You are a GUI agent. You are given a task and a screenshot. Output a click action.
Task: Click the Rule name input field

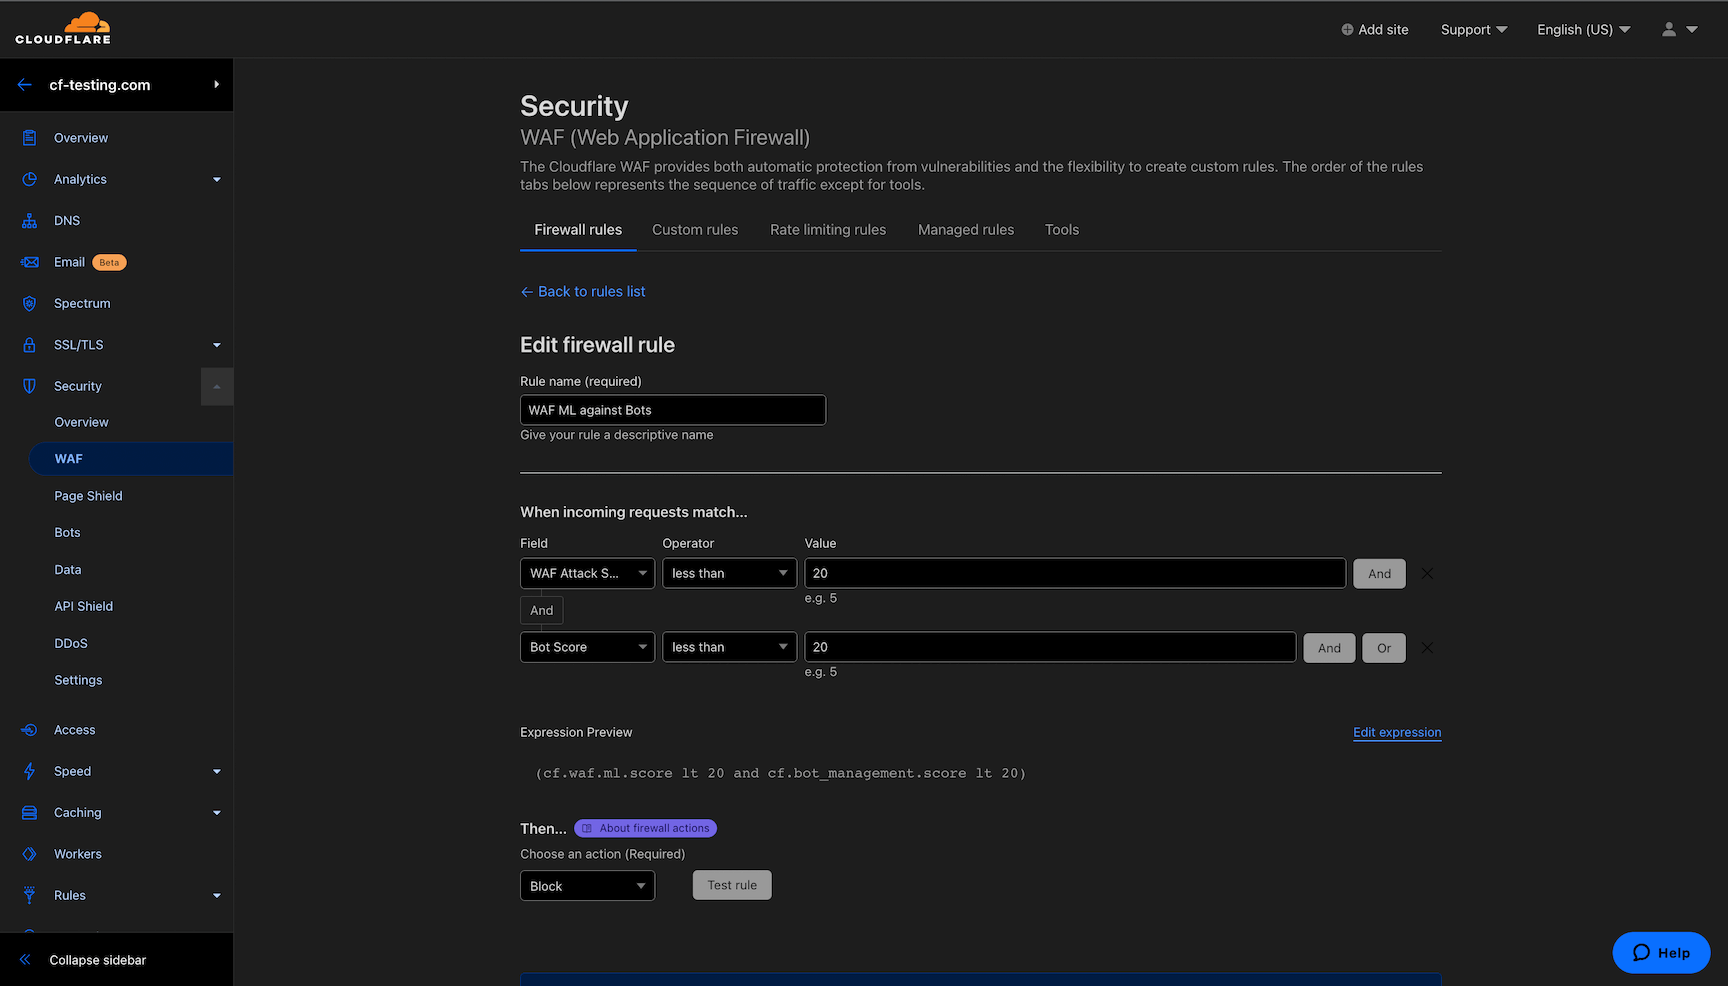pos(672,410)
